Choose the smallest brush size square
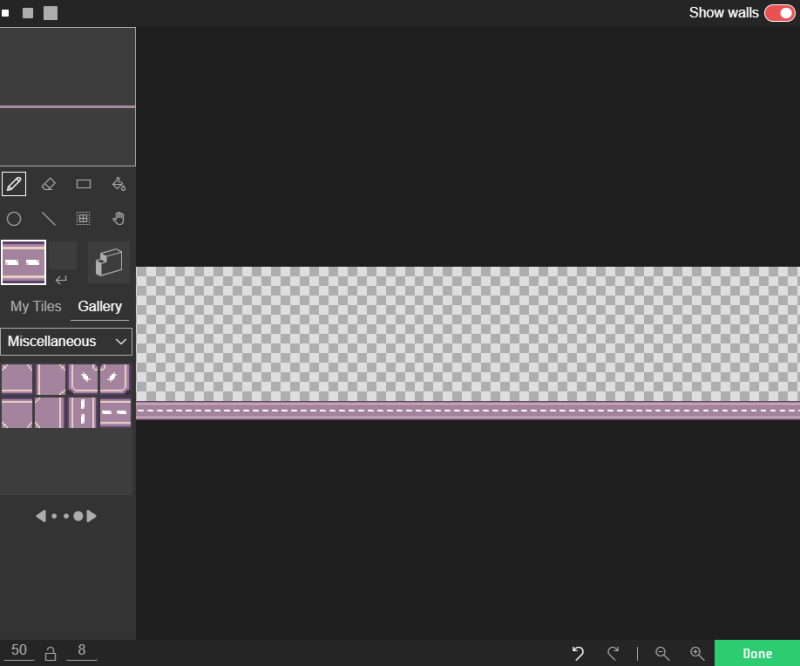Viewport: 800px width, 666px height. (5, 13)
